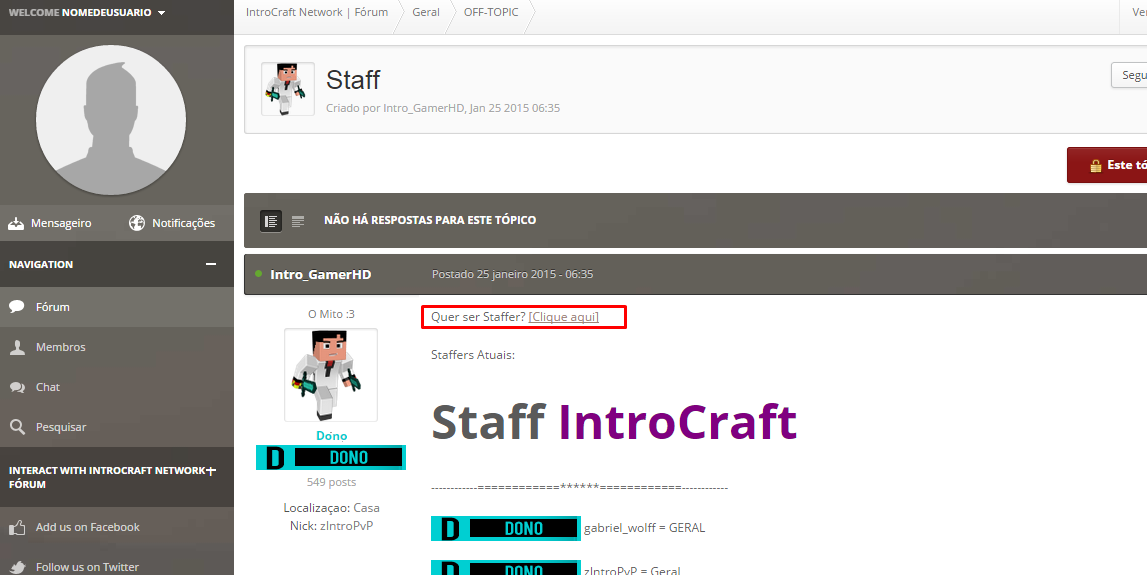This screenshot has height=575, width=1147.
Task: Expand Interact with IntroCraft Network section
Action: 211,470
